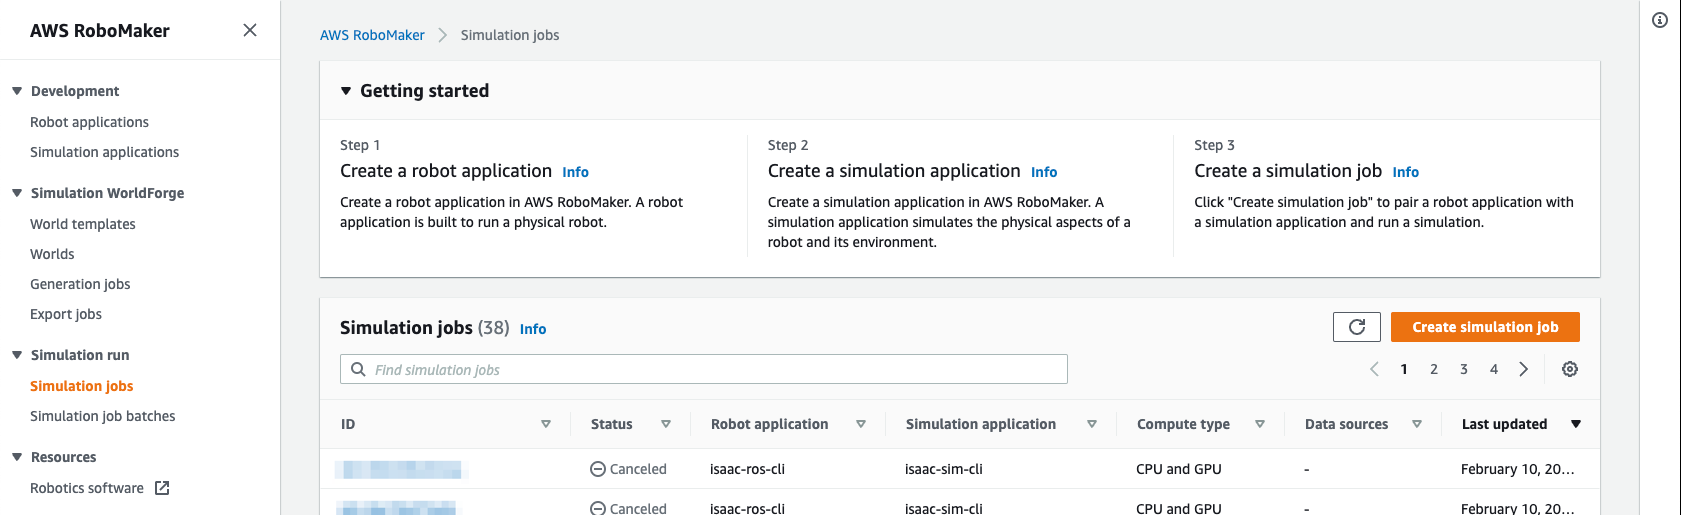The width and height of the screenshot is (1681, 515).
Task: Focus the Find simulation jobs search field
Action: [x=704, y=369]
